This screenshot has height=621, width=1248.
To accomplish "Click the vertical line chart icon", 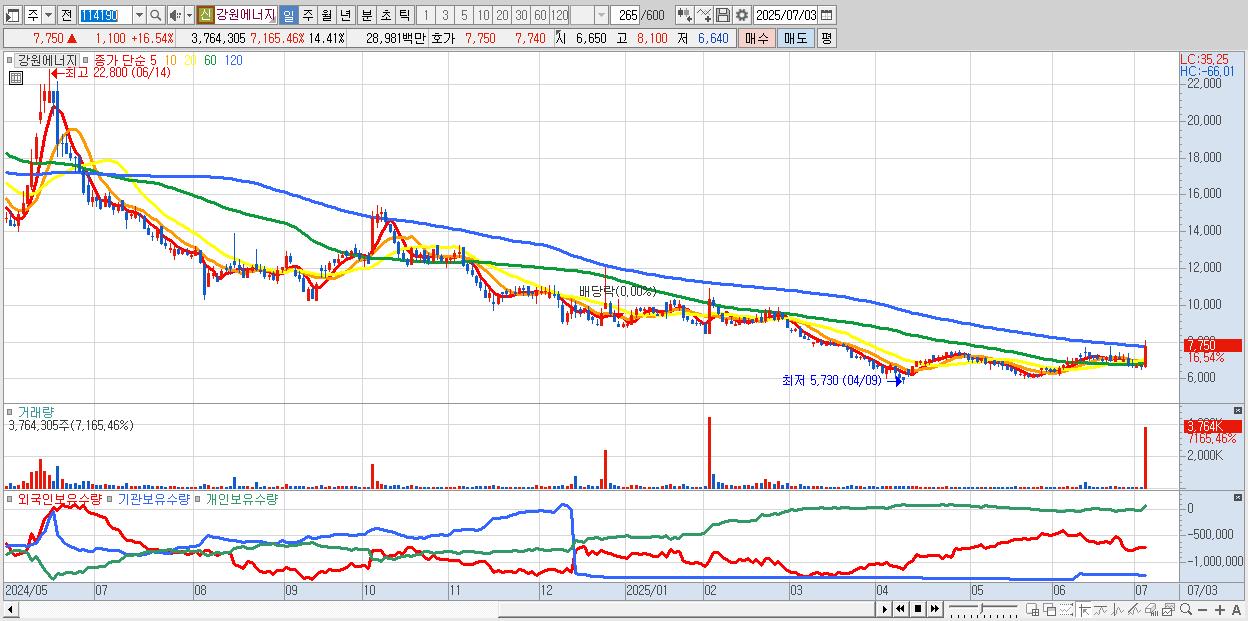I will click(x=1118, y=609).
